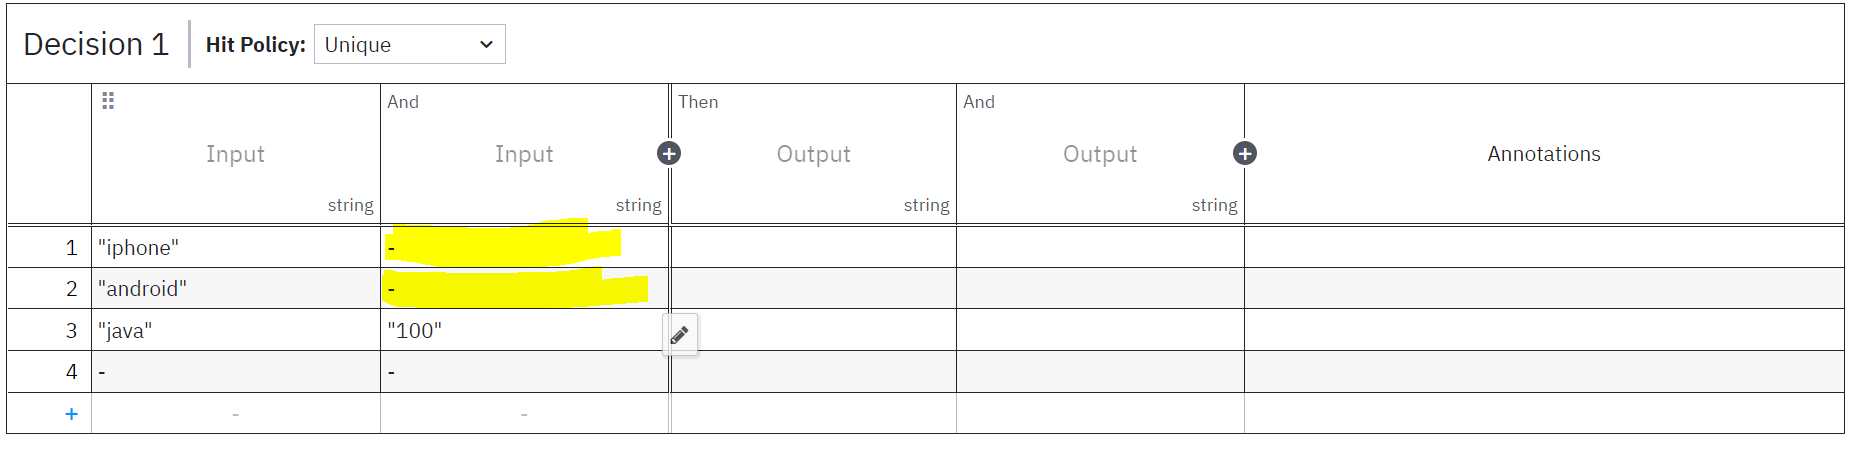Select the "android" cell in row 2

235,289
